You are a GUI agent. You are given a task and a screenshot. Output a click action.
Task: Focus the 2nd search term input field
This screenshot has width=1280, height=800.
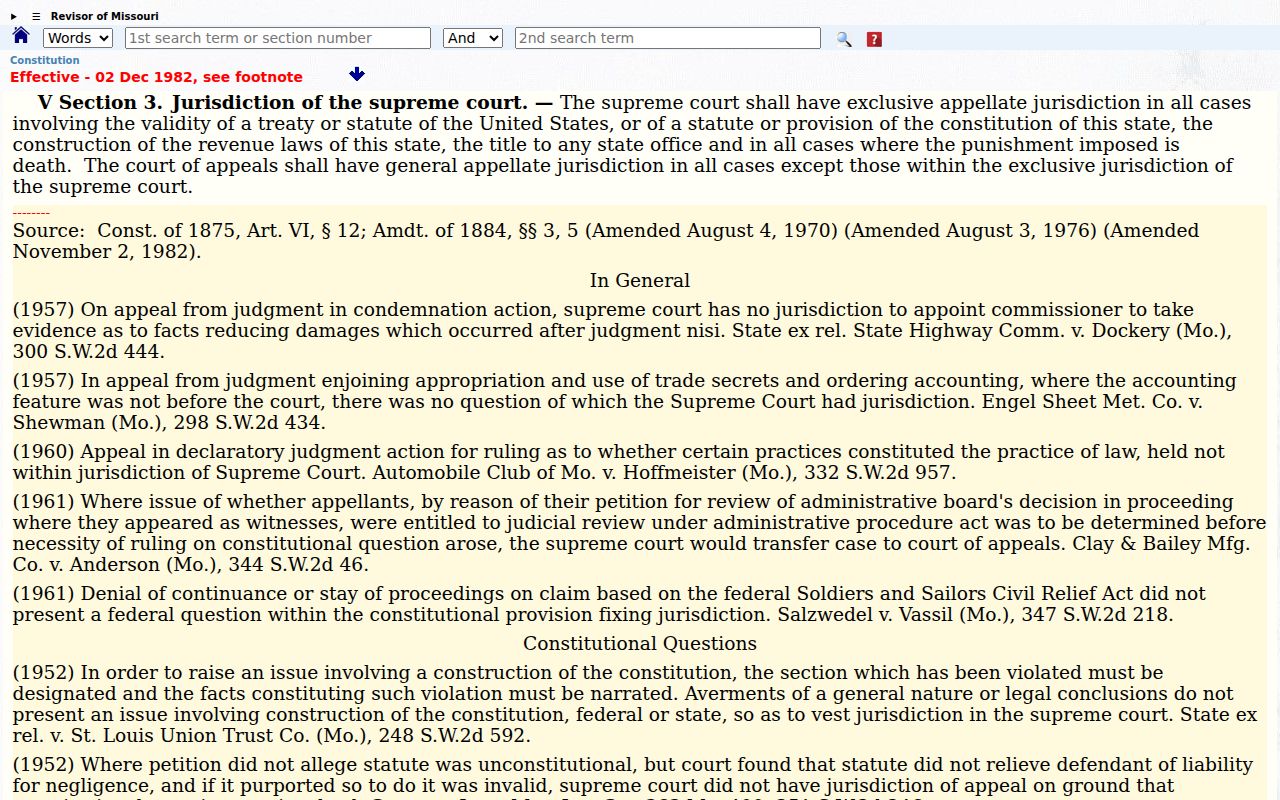668,38
